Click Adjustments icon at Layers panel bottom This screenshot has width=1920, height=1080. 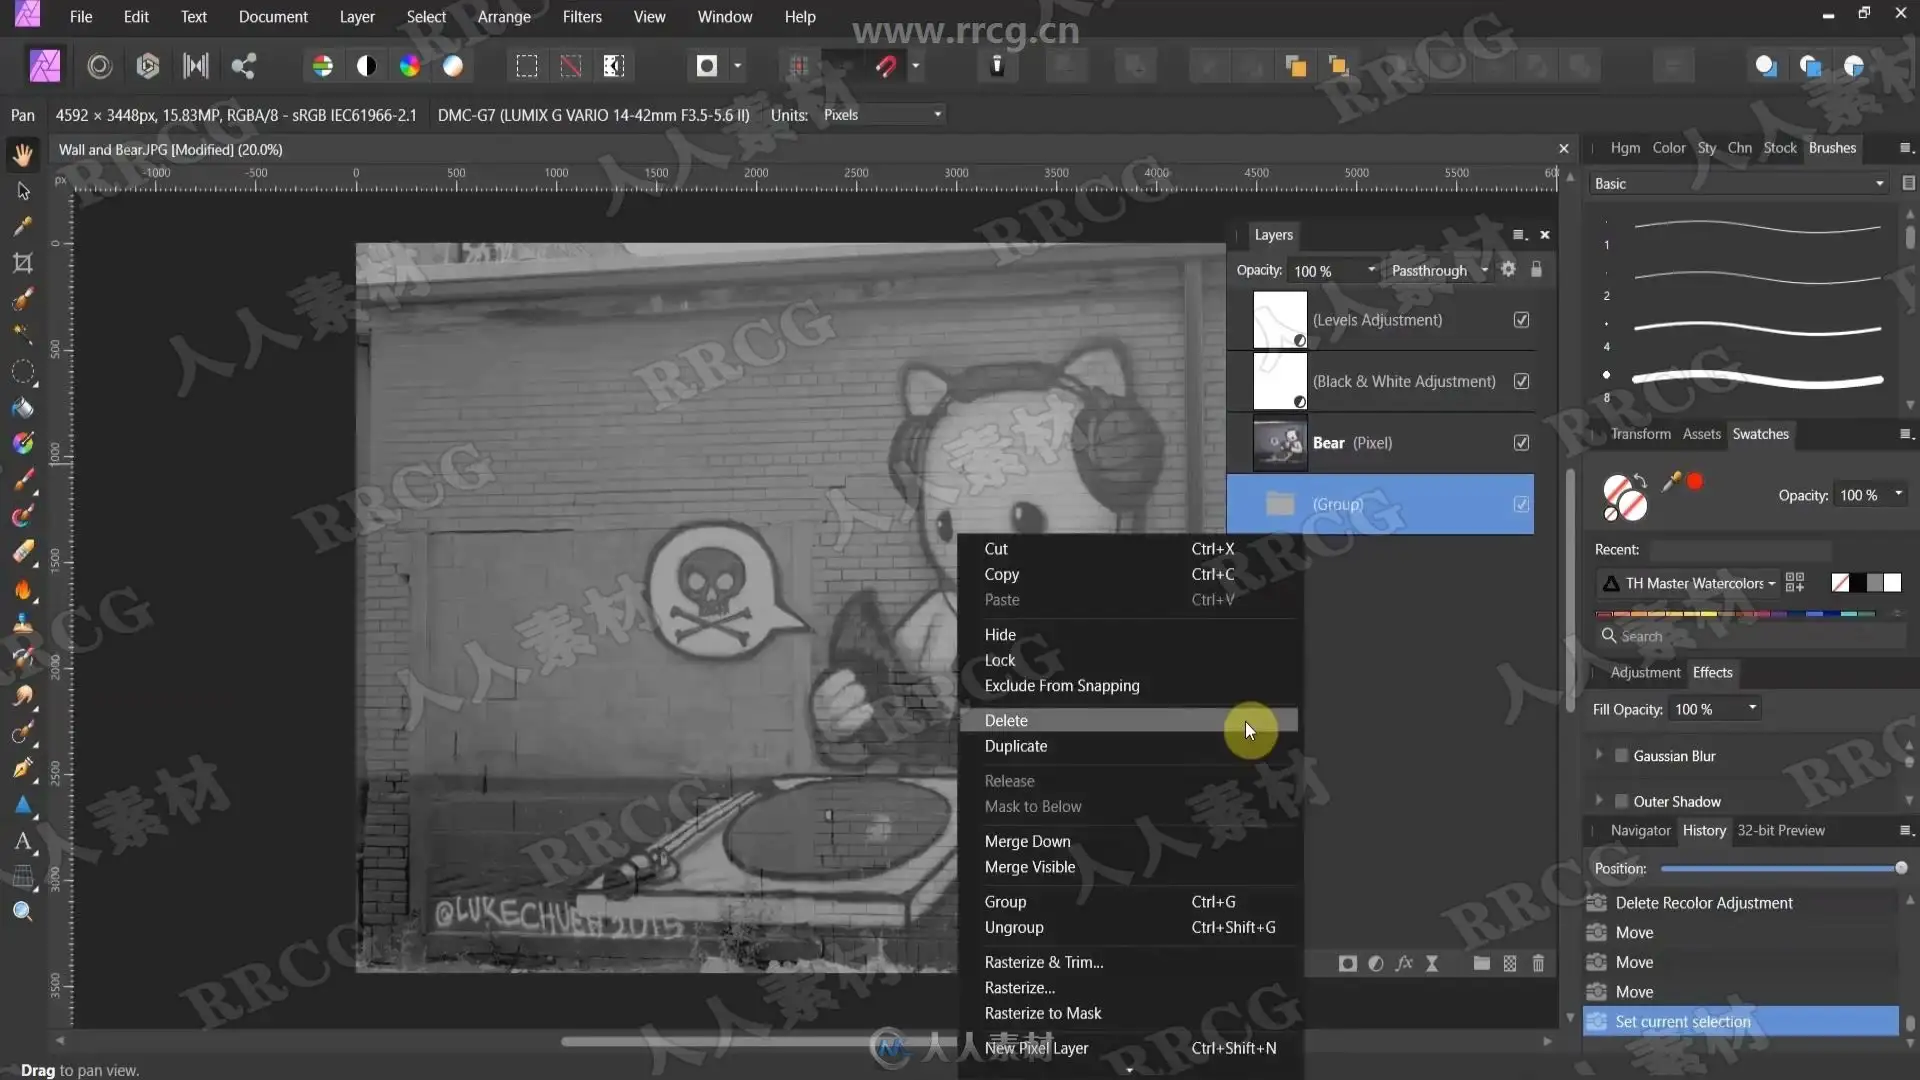coord(1376,963)
